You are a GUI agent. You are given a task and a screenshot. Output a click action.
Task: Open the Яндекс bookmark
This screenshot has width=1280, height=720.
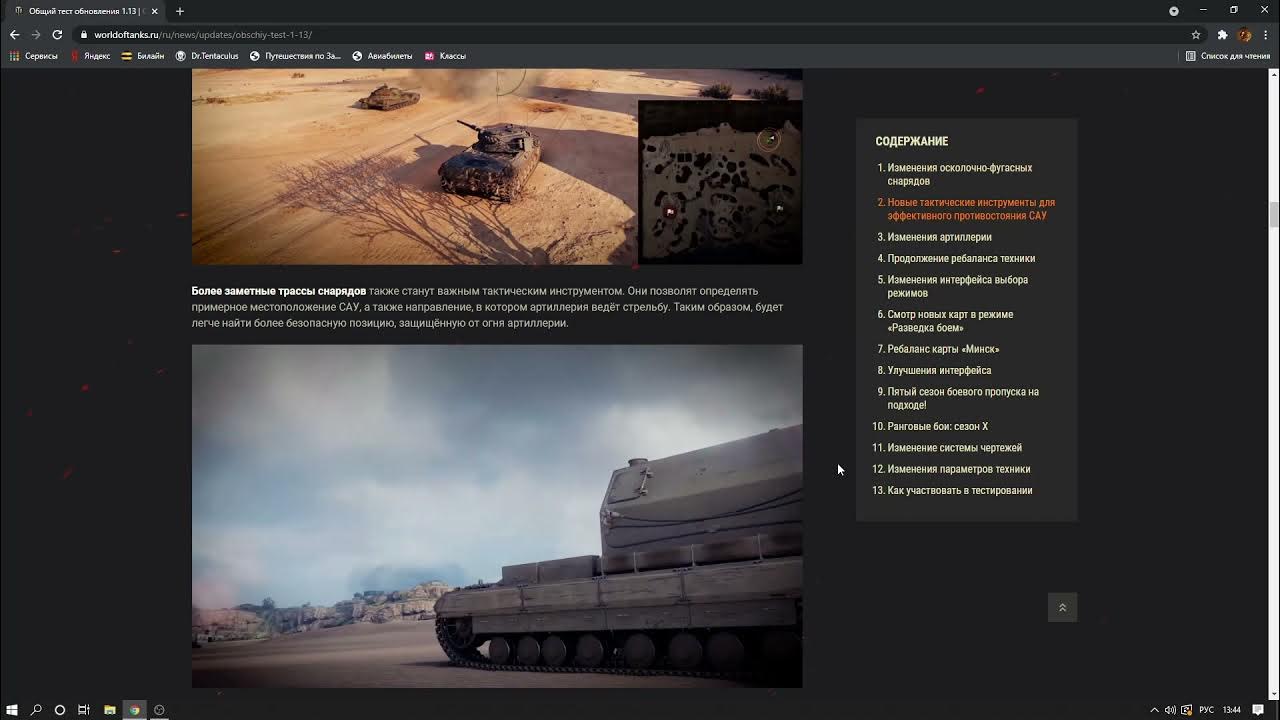tap(90, 56)
